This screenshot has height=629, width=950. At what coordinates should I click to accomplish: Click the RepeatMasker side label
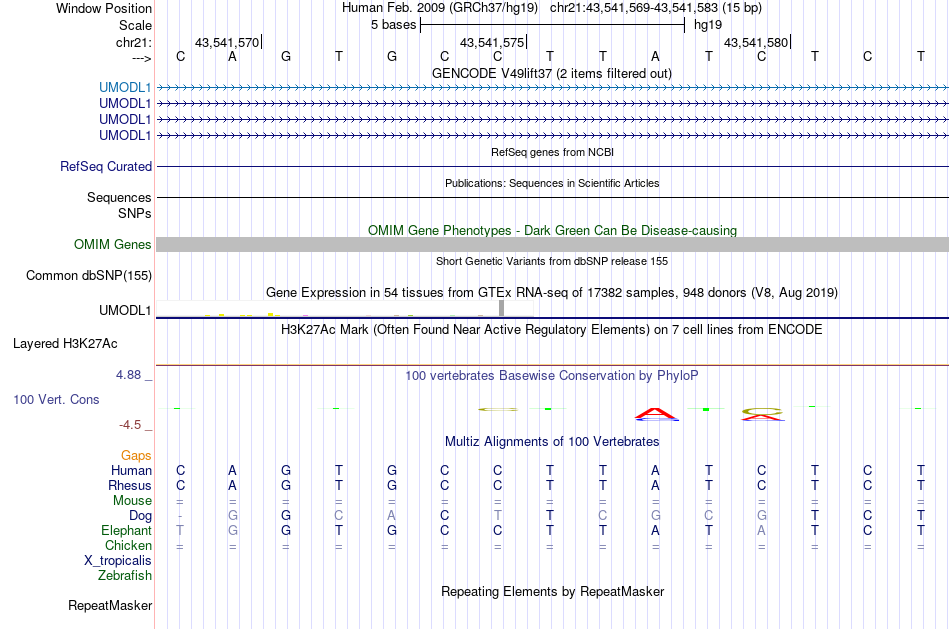tap(110, 605)
